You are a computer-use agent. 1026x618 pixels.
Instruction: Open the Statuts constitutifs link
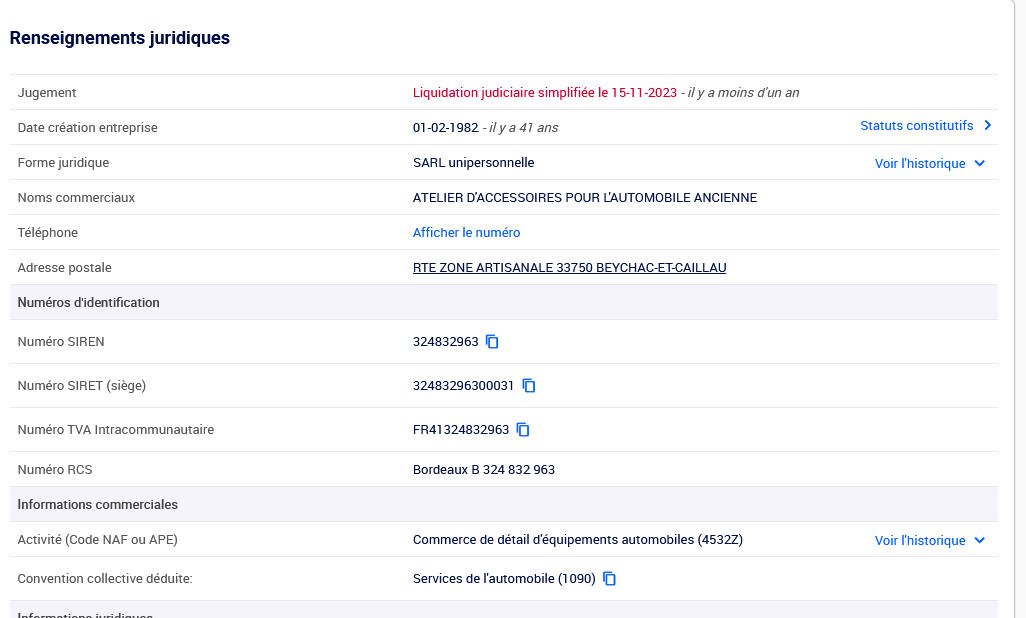point(916,126)
